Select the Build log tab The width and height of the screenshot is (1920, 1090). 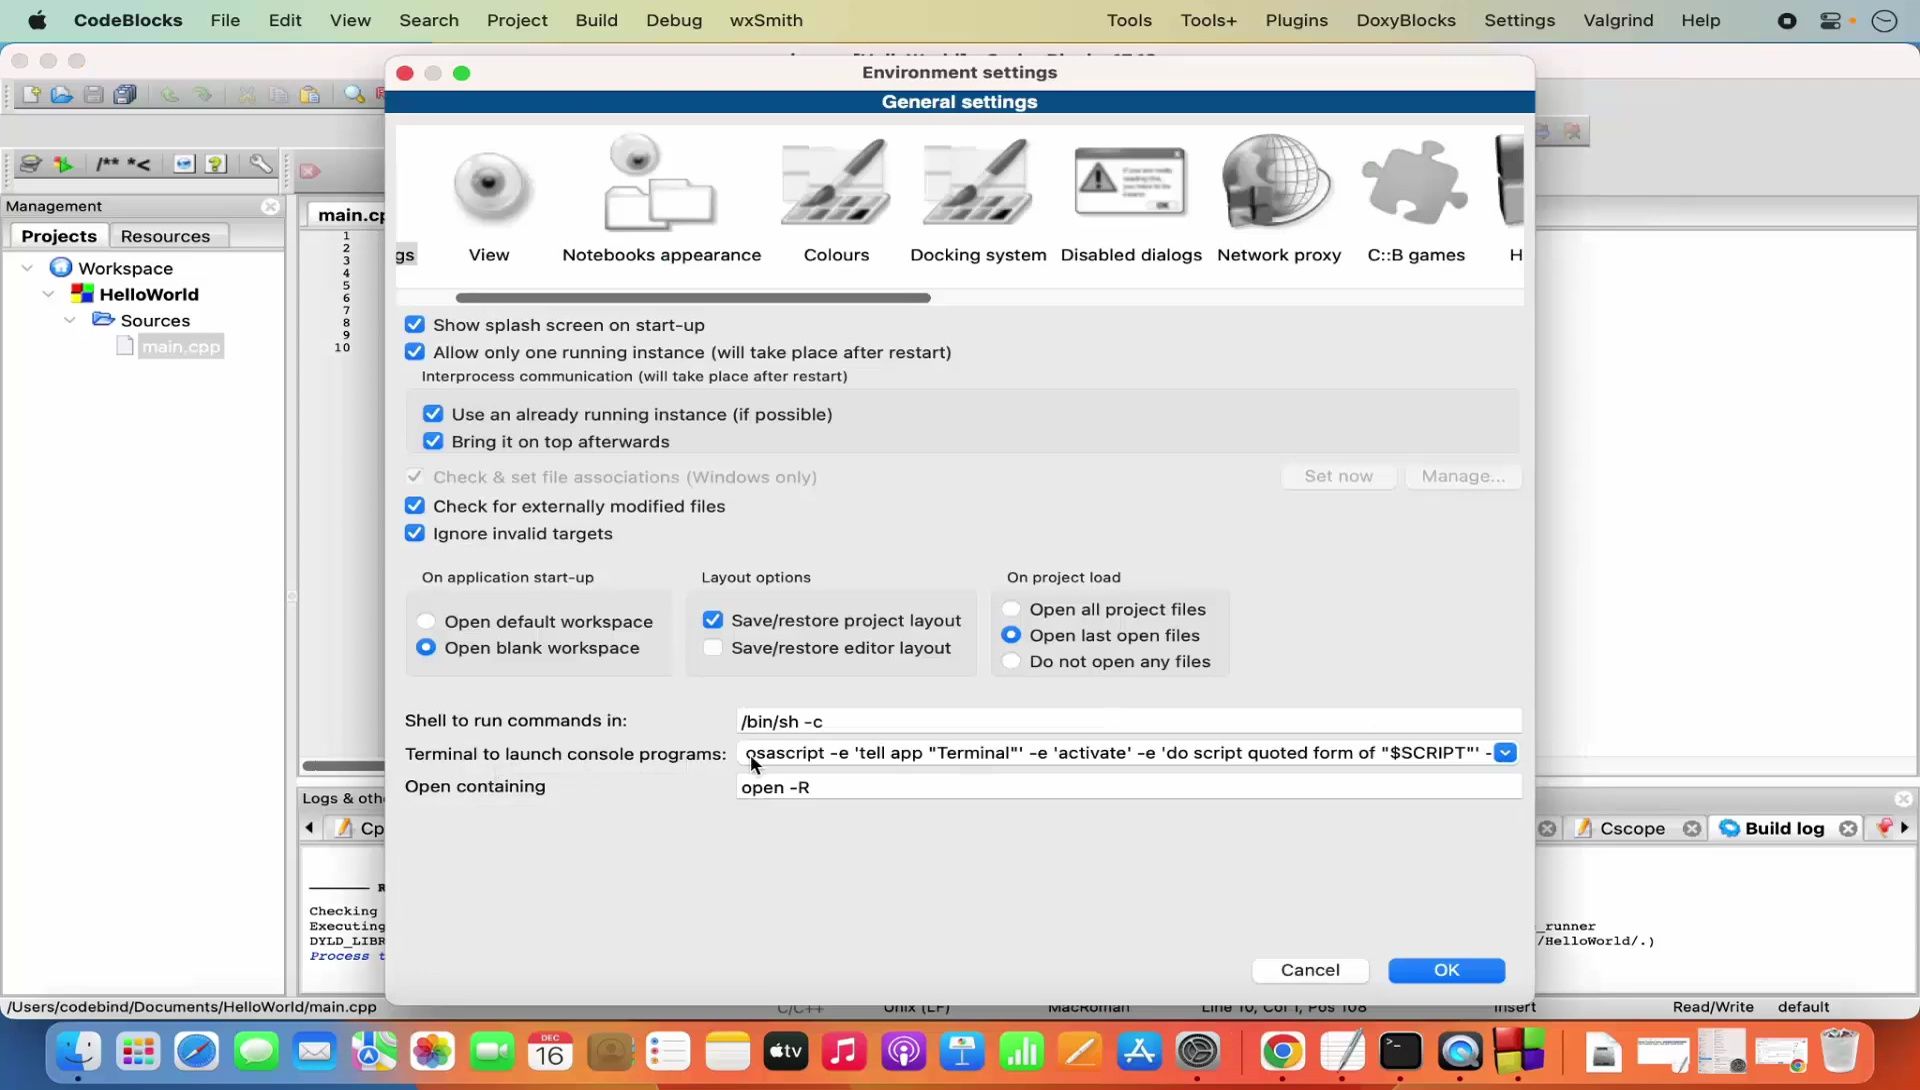[x=1784, y=828]
